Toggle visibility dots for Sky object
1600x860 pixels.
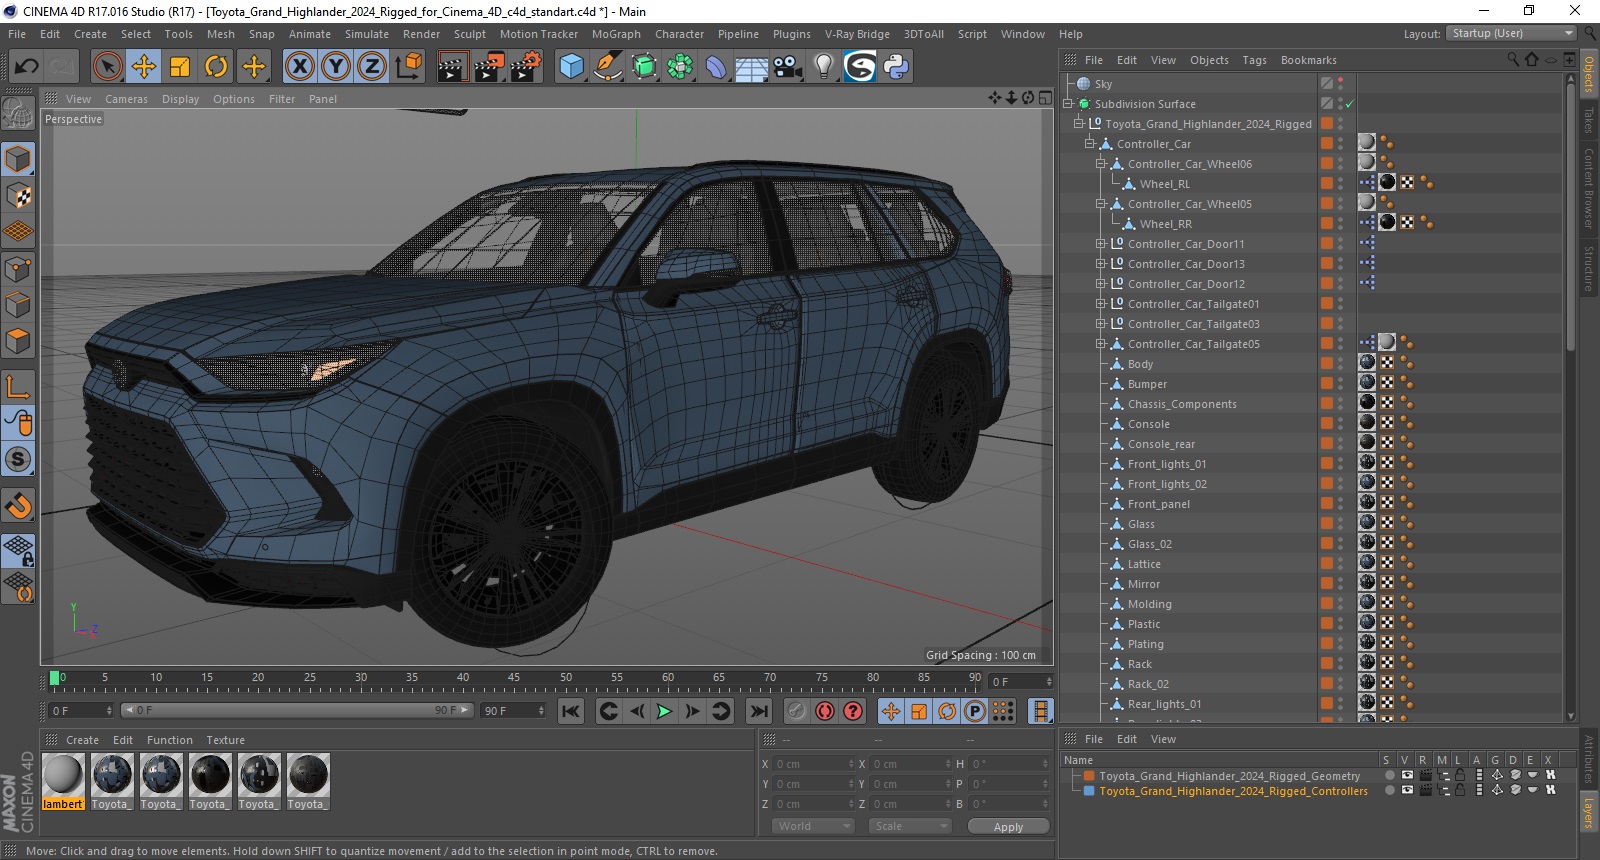point(1340,84)
